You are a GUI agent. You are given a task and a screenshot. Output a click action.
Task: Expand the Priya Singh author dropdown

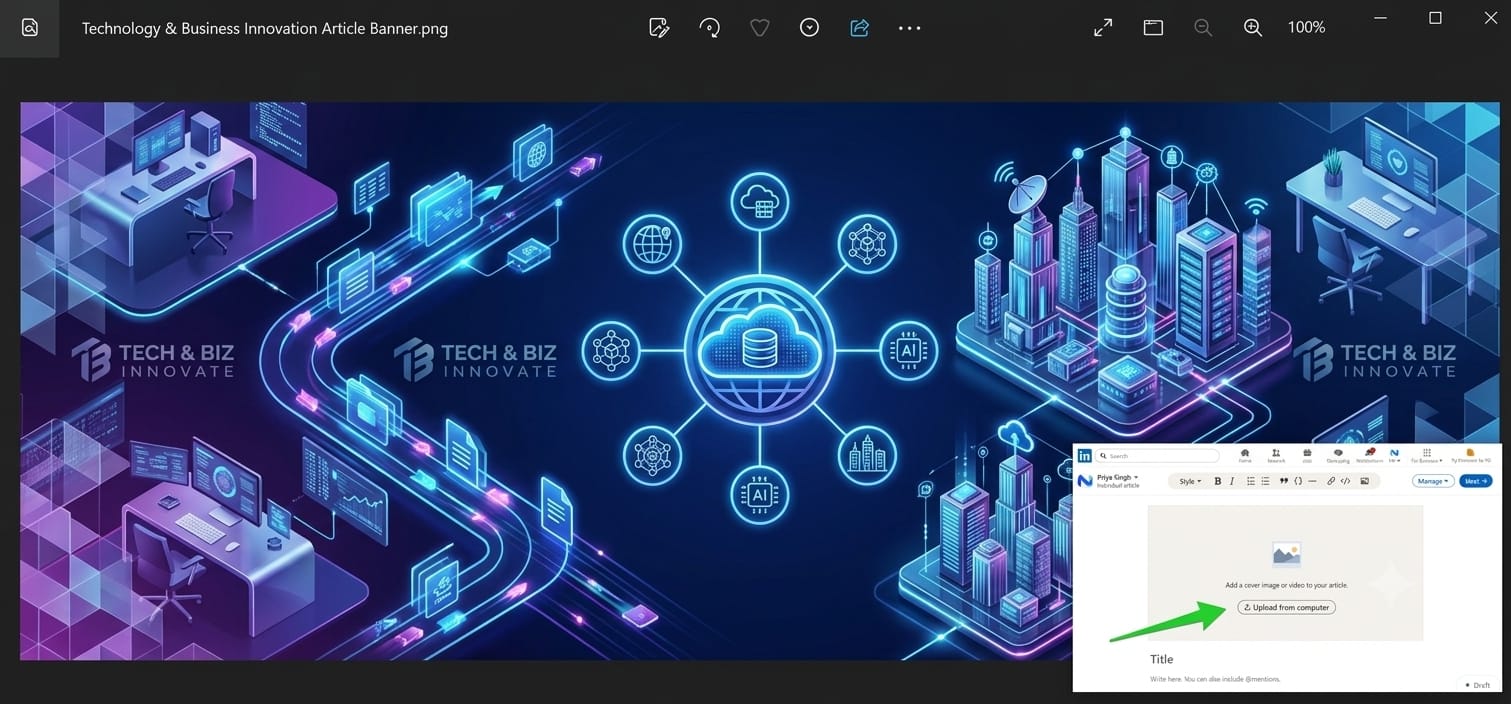coord(1117,477)
